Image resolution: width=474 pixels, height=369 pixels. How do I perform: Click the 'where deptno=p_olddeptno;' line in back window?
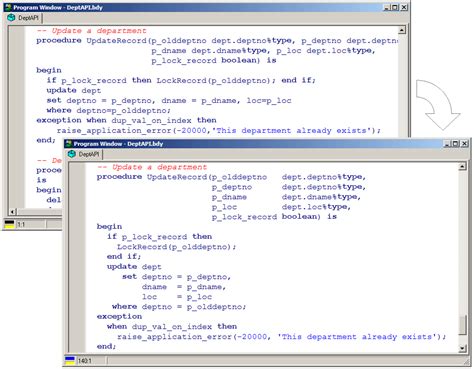click(108, 110)
